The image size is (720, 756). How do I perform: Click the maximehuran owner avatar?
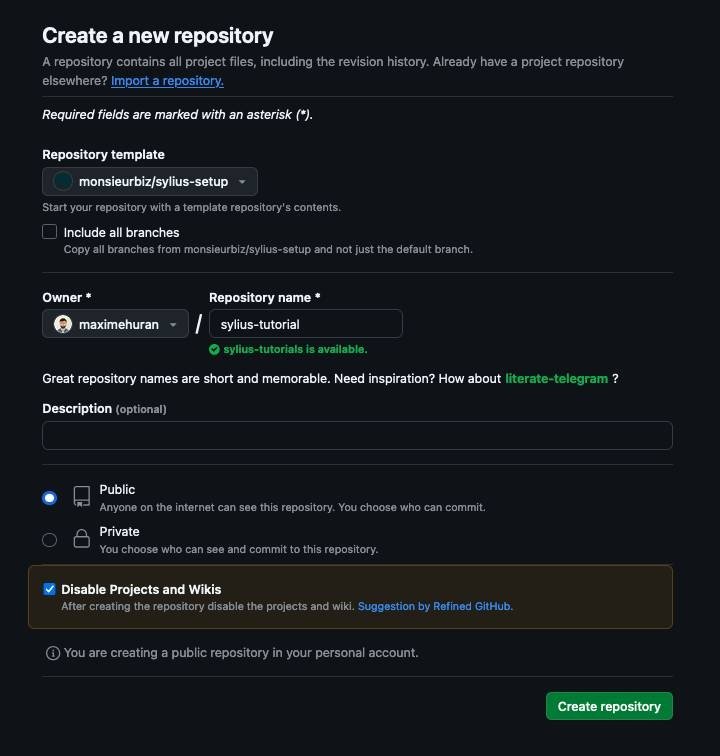tap(63, 324)
